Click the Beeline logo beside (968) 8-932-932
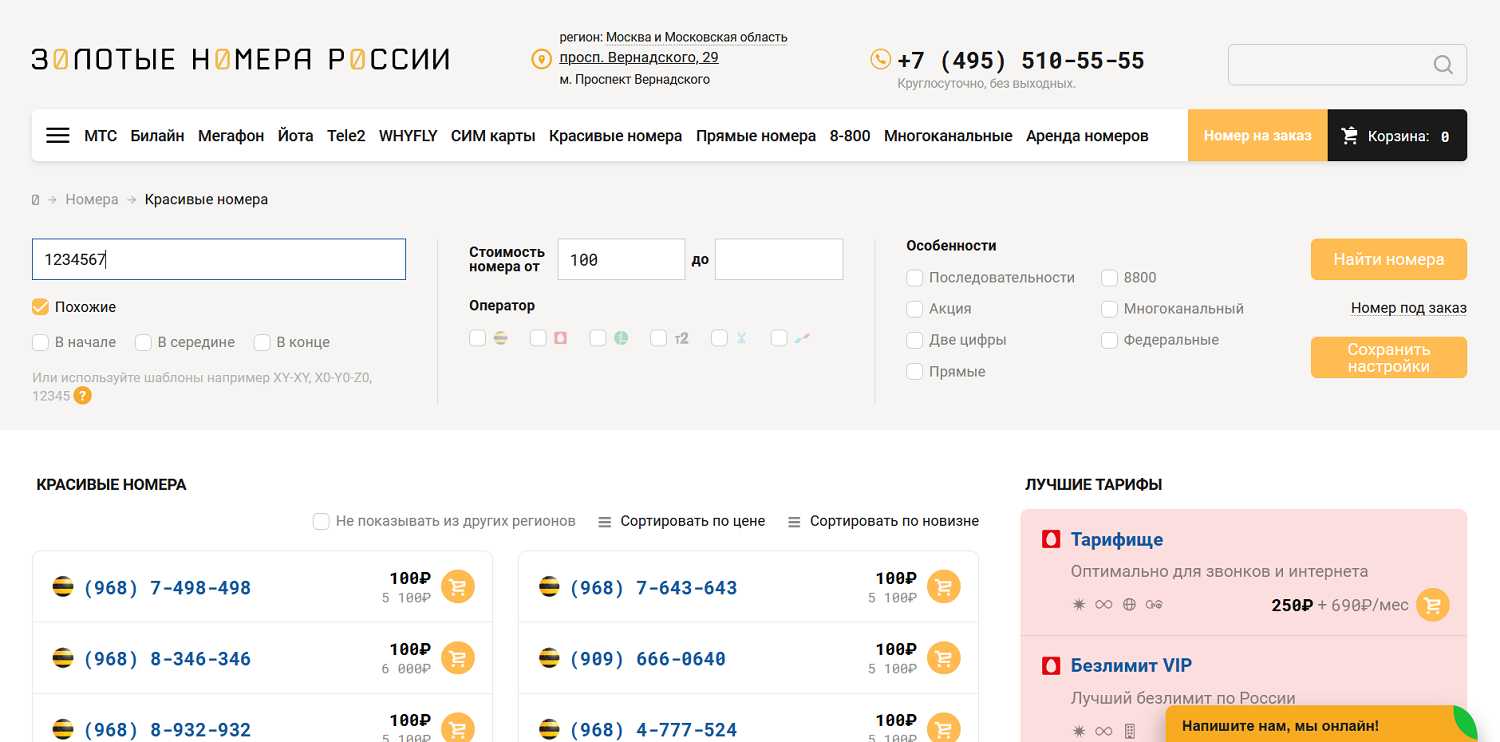This screenshot has width=1500, height=742. pyautogui.click(x=63, y=729)
